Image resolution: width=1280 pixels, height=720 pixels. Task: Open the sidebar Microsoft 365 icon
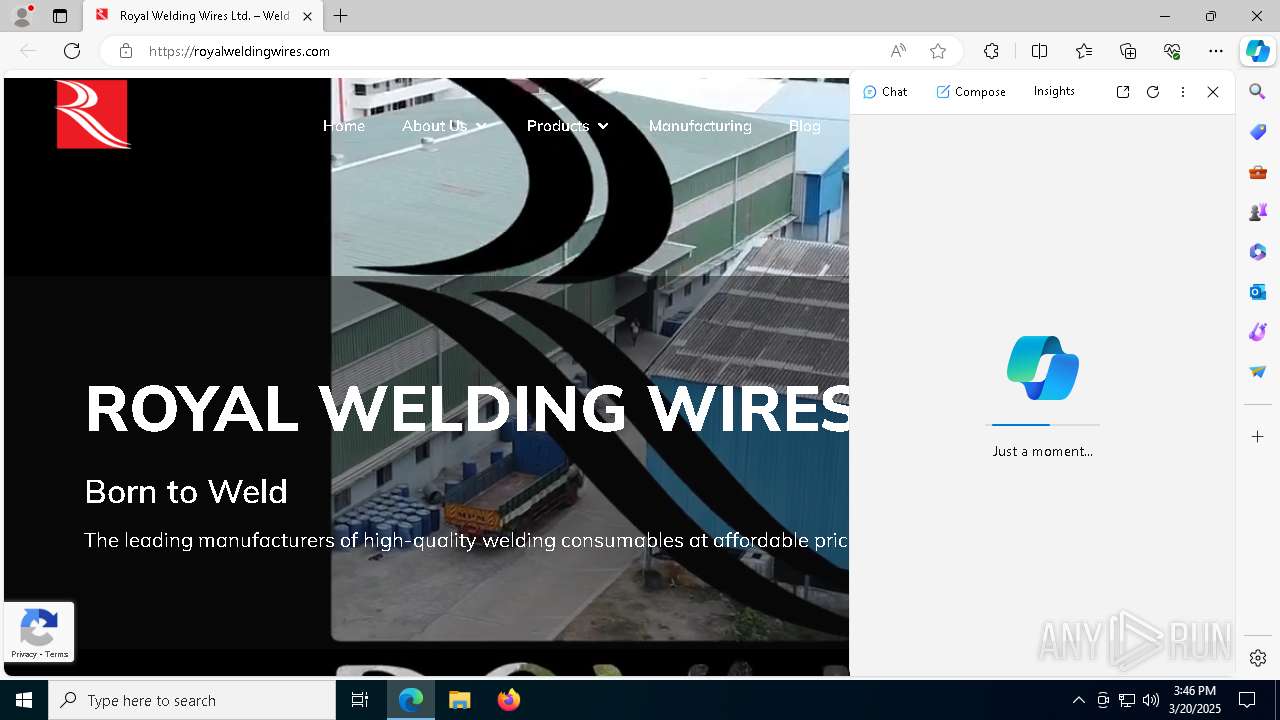tap(1258, 252)
